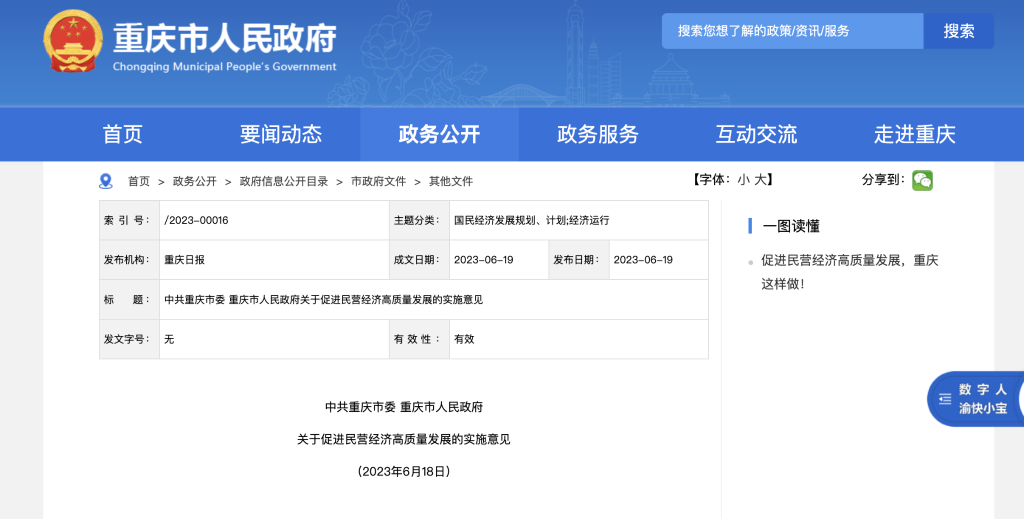Open the 数字人 渝快小宝 assistant widget
Image resolution: width=1024 pixels, height=519 pixels.
tap(975, 399)
